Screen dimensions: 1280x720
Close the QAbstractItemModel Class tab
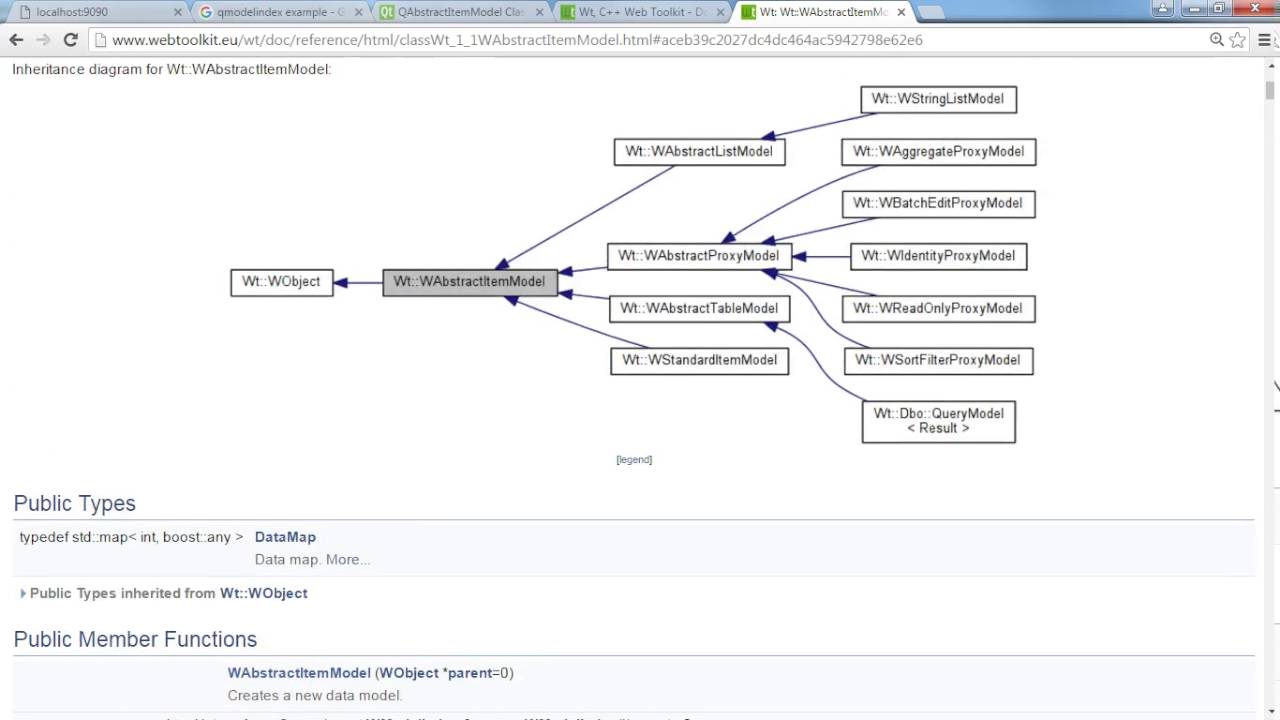click(540, 12)
